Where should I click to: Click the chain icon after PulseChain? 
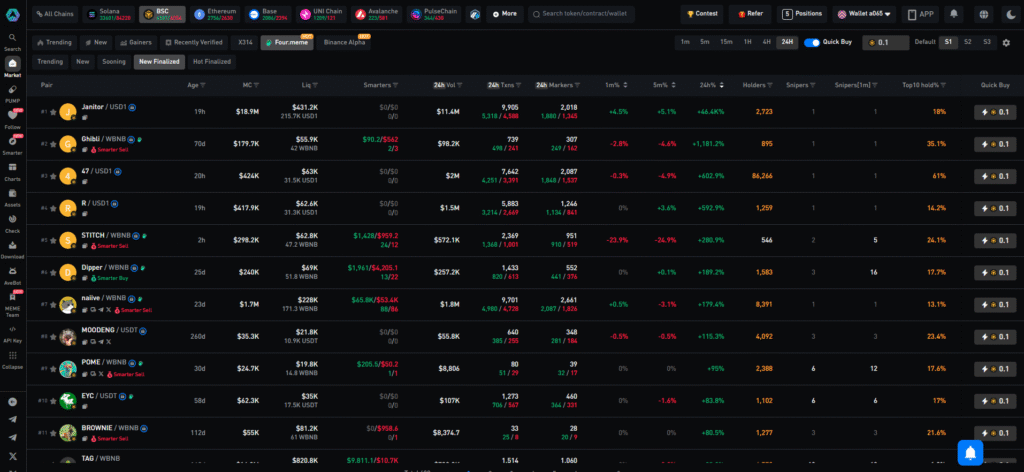474,14
